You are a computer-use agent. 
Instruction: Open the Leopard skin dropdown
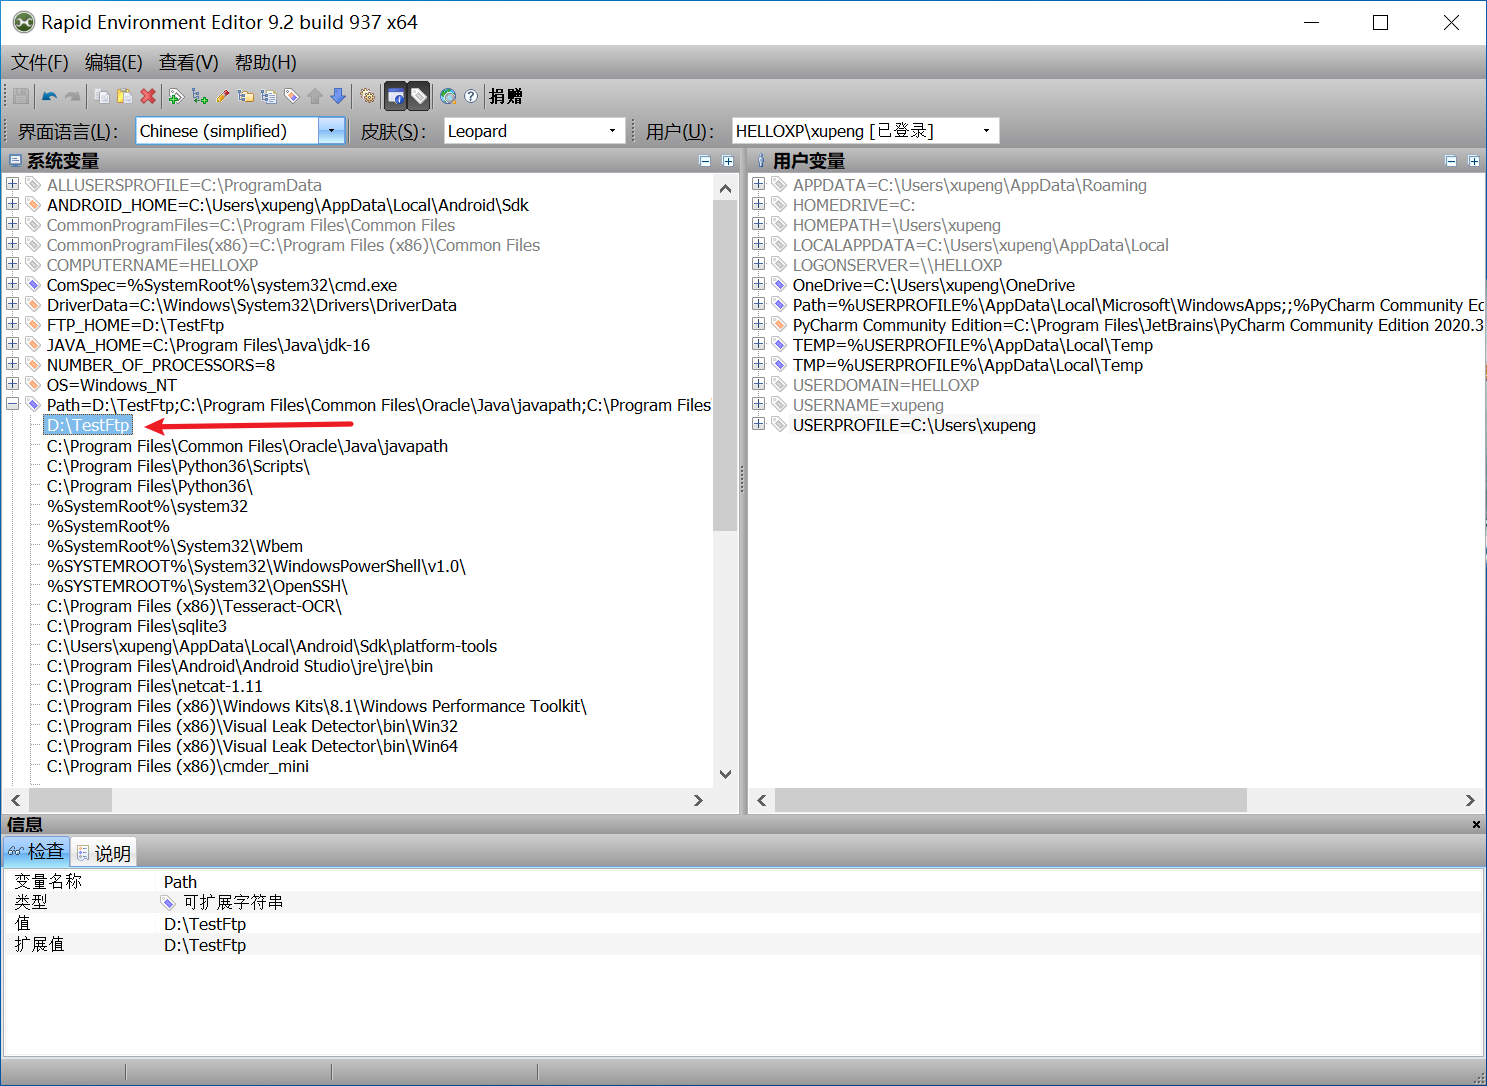pos(611,130)
